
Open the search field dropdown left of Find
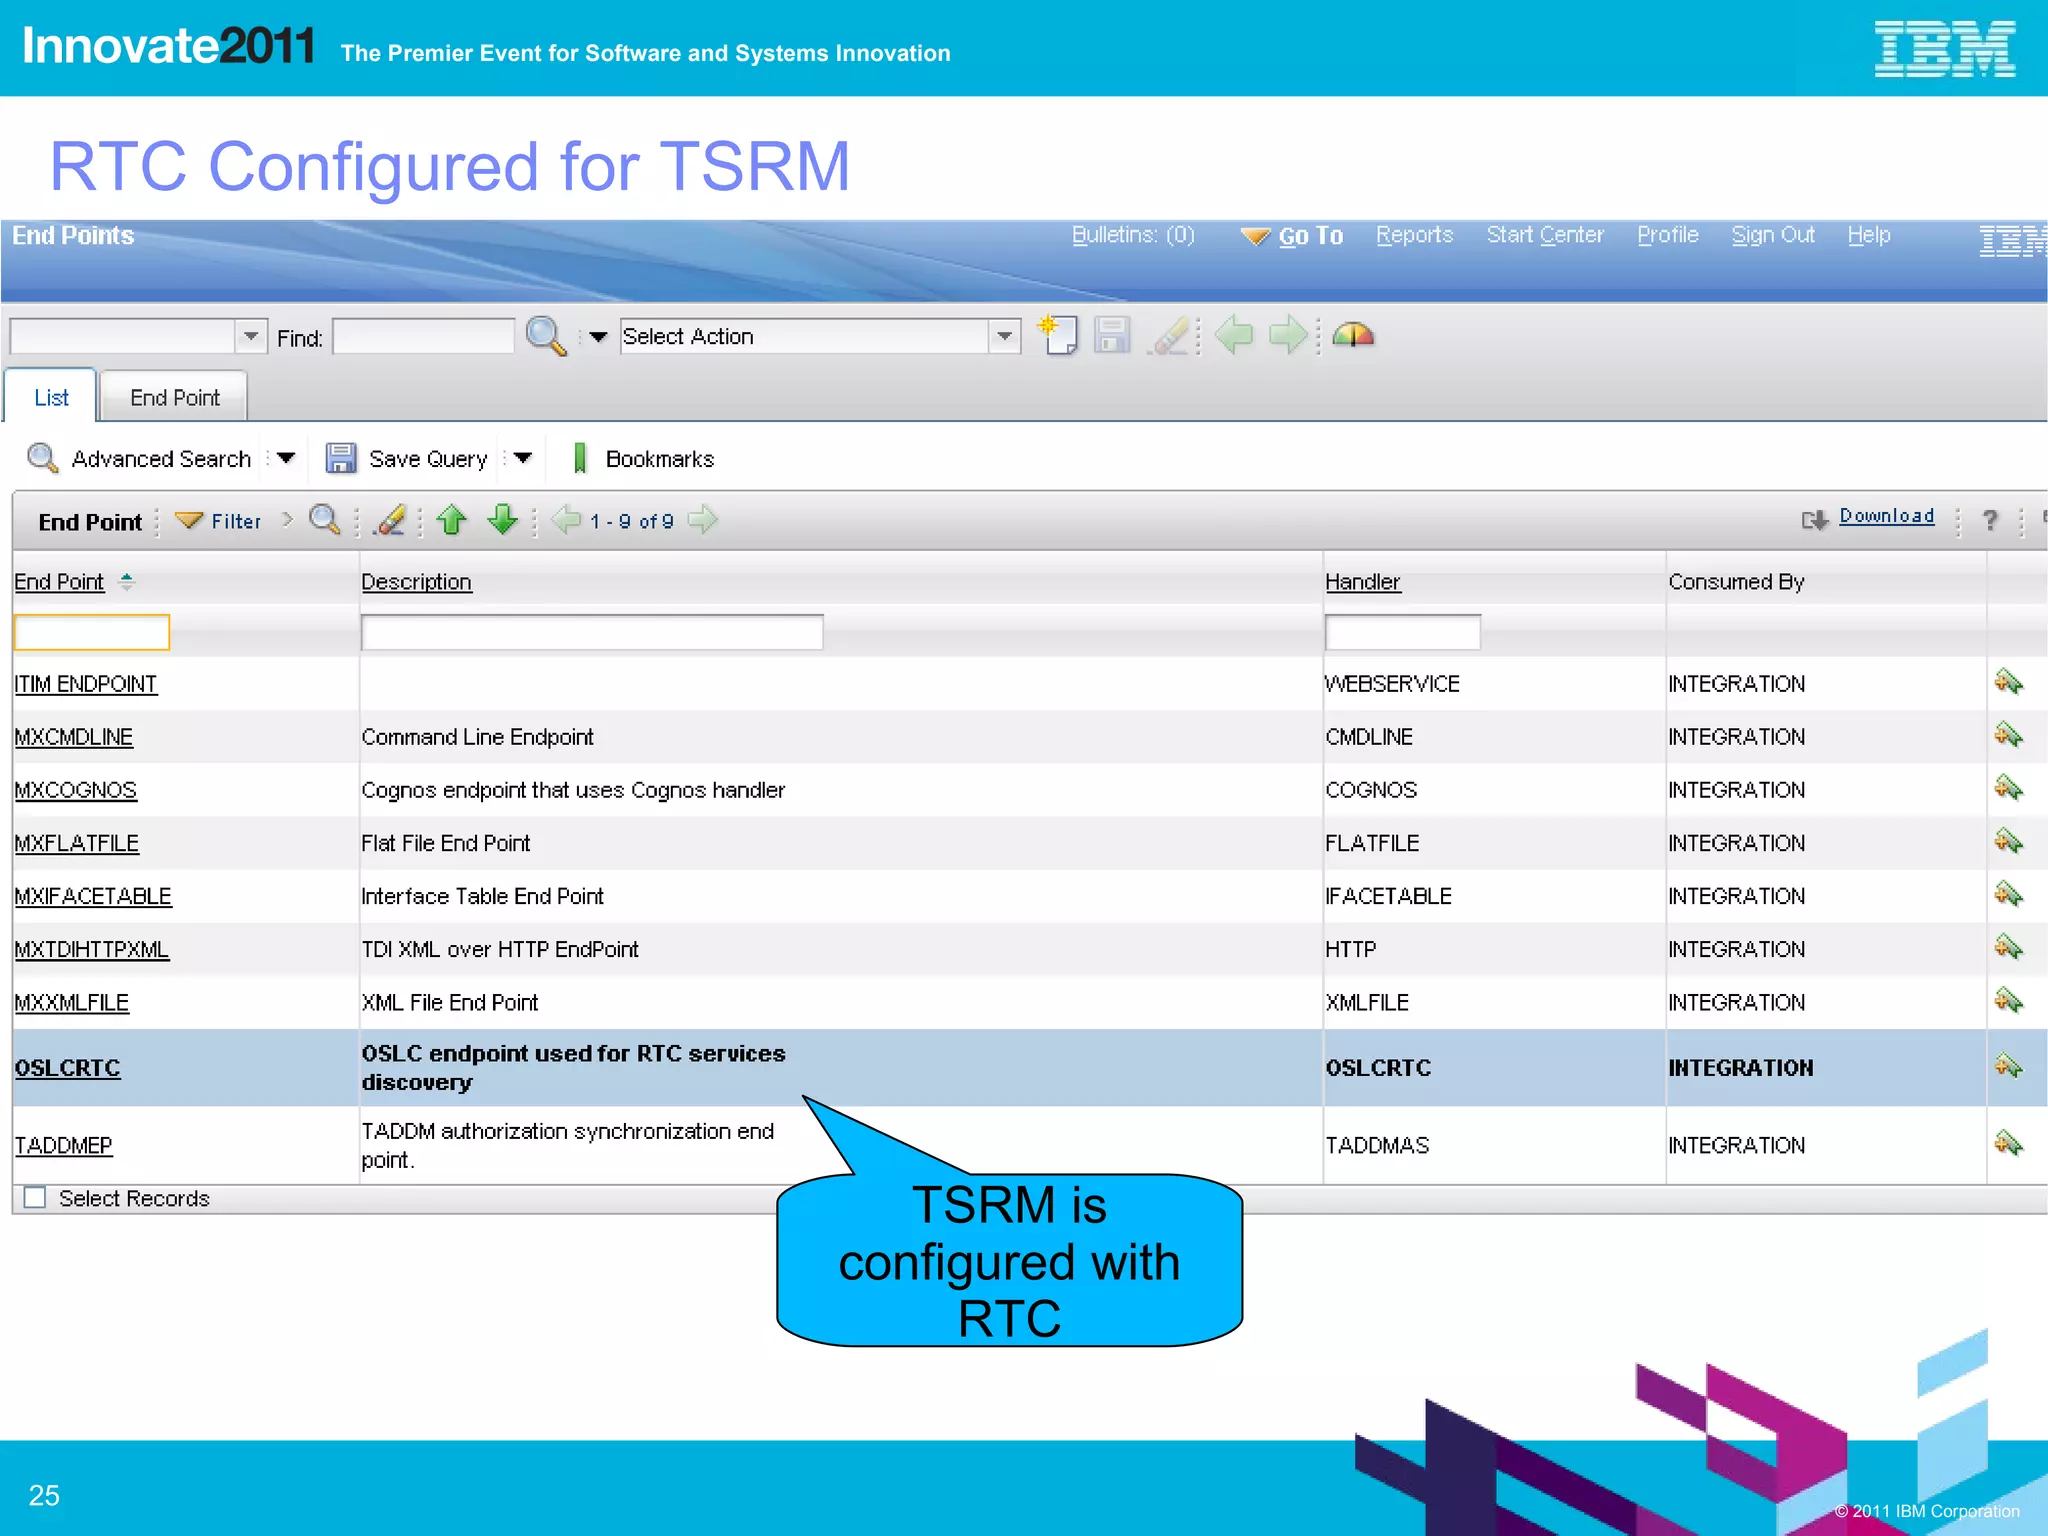(x=250, y=336)
